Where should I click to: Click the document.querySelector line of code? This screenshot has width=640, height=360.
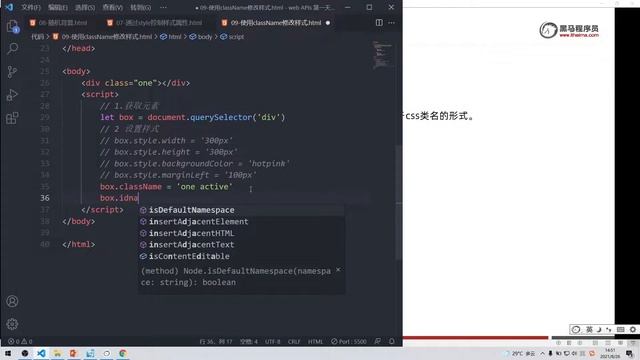[x=193, y=118]
